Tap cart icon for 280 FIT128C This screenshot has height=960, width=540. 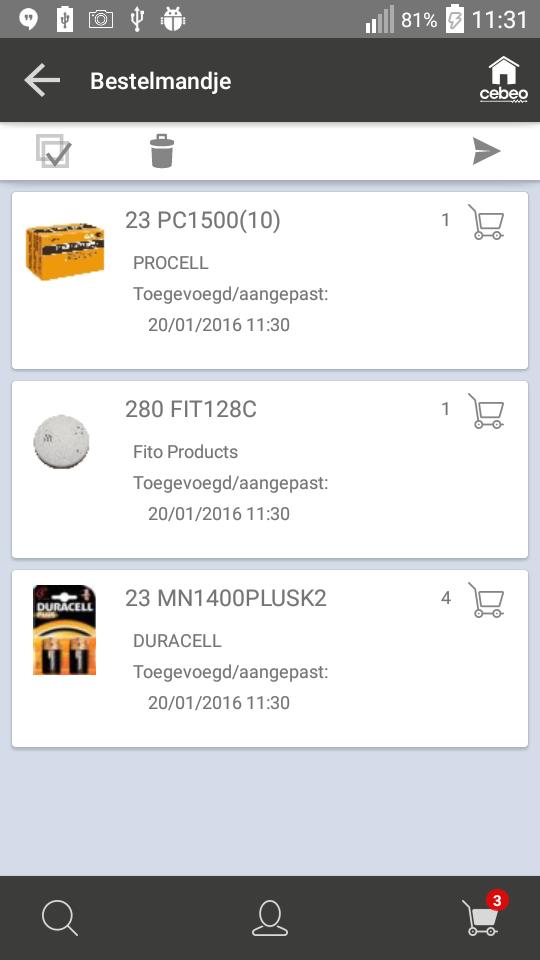(x=487, y=411)
